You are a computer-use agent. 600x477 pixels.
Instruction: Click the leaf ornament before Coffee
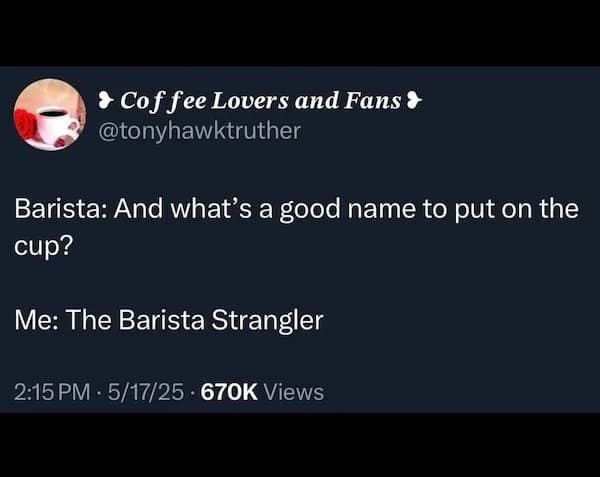pos(106,101)
